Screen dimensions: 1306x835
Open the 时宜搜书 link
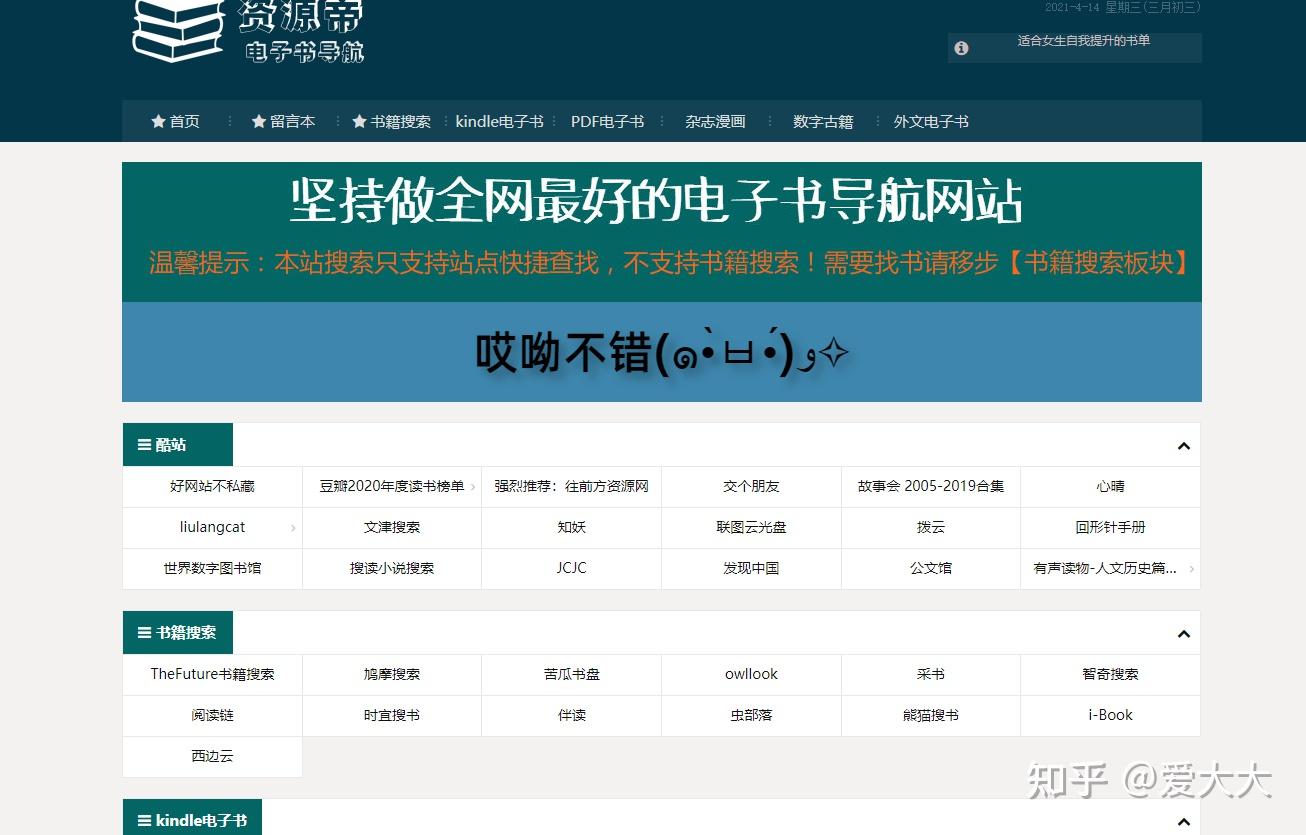tap(392, 715)
